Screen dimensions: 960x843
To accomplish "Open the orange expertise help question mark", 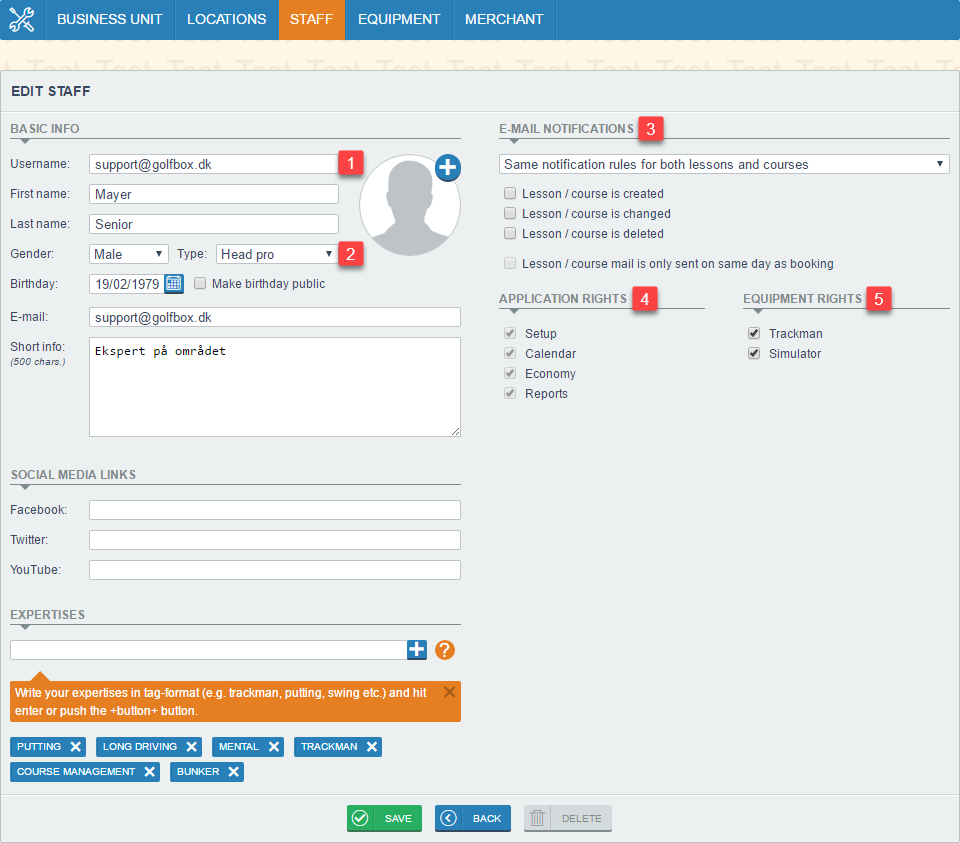I will click(x=445, y=650).
